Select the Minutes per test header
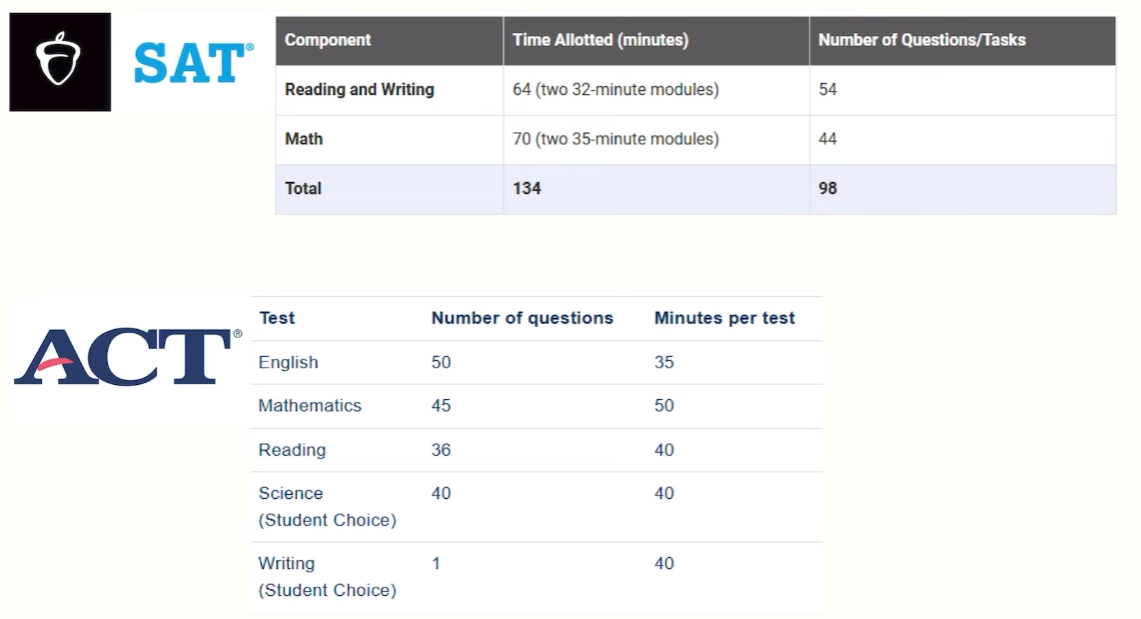 [x=724, y=318]
